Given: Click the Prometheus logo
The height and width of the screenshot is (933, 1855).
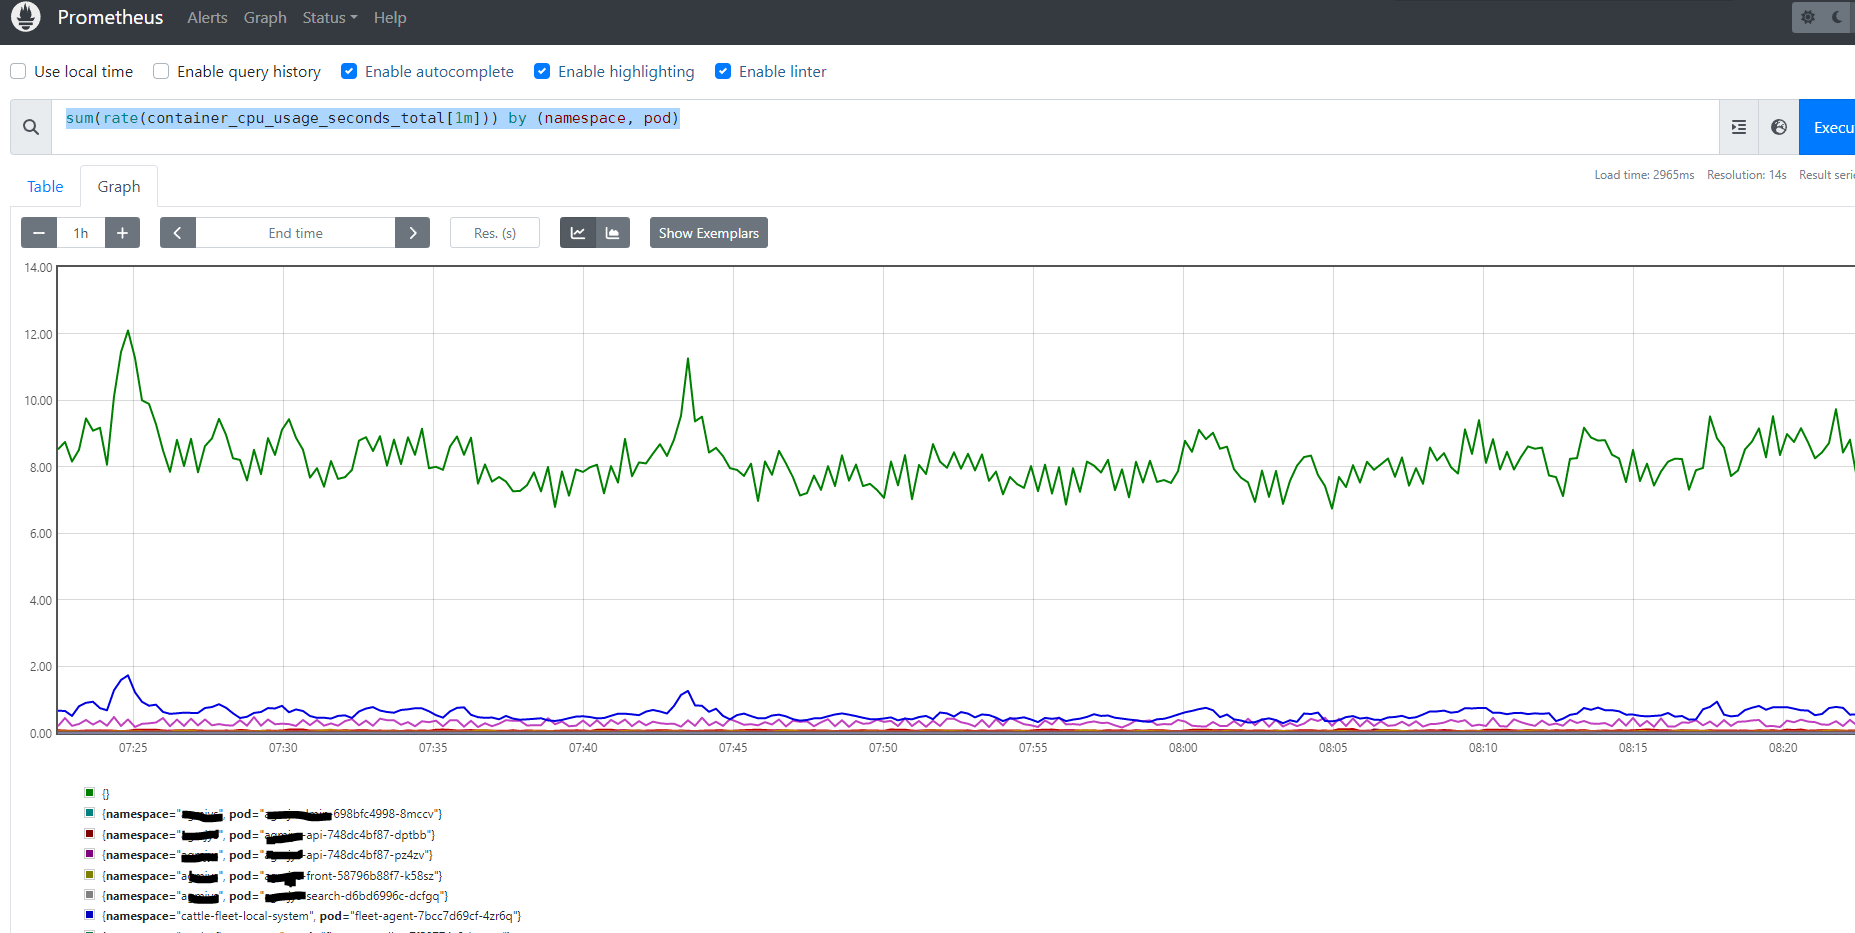Looking at the screenshot, I should pyautogui.click(x=26, y=17).
